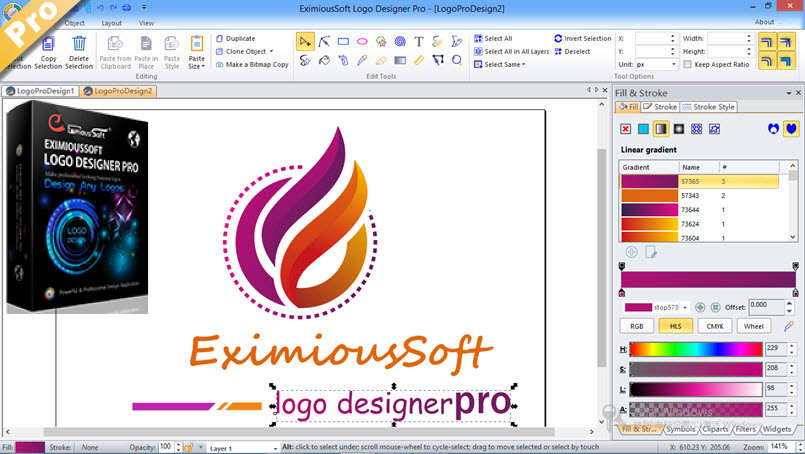
Task: Switch color mode to RGB
Action: pos(637,326)
